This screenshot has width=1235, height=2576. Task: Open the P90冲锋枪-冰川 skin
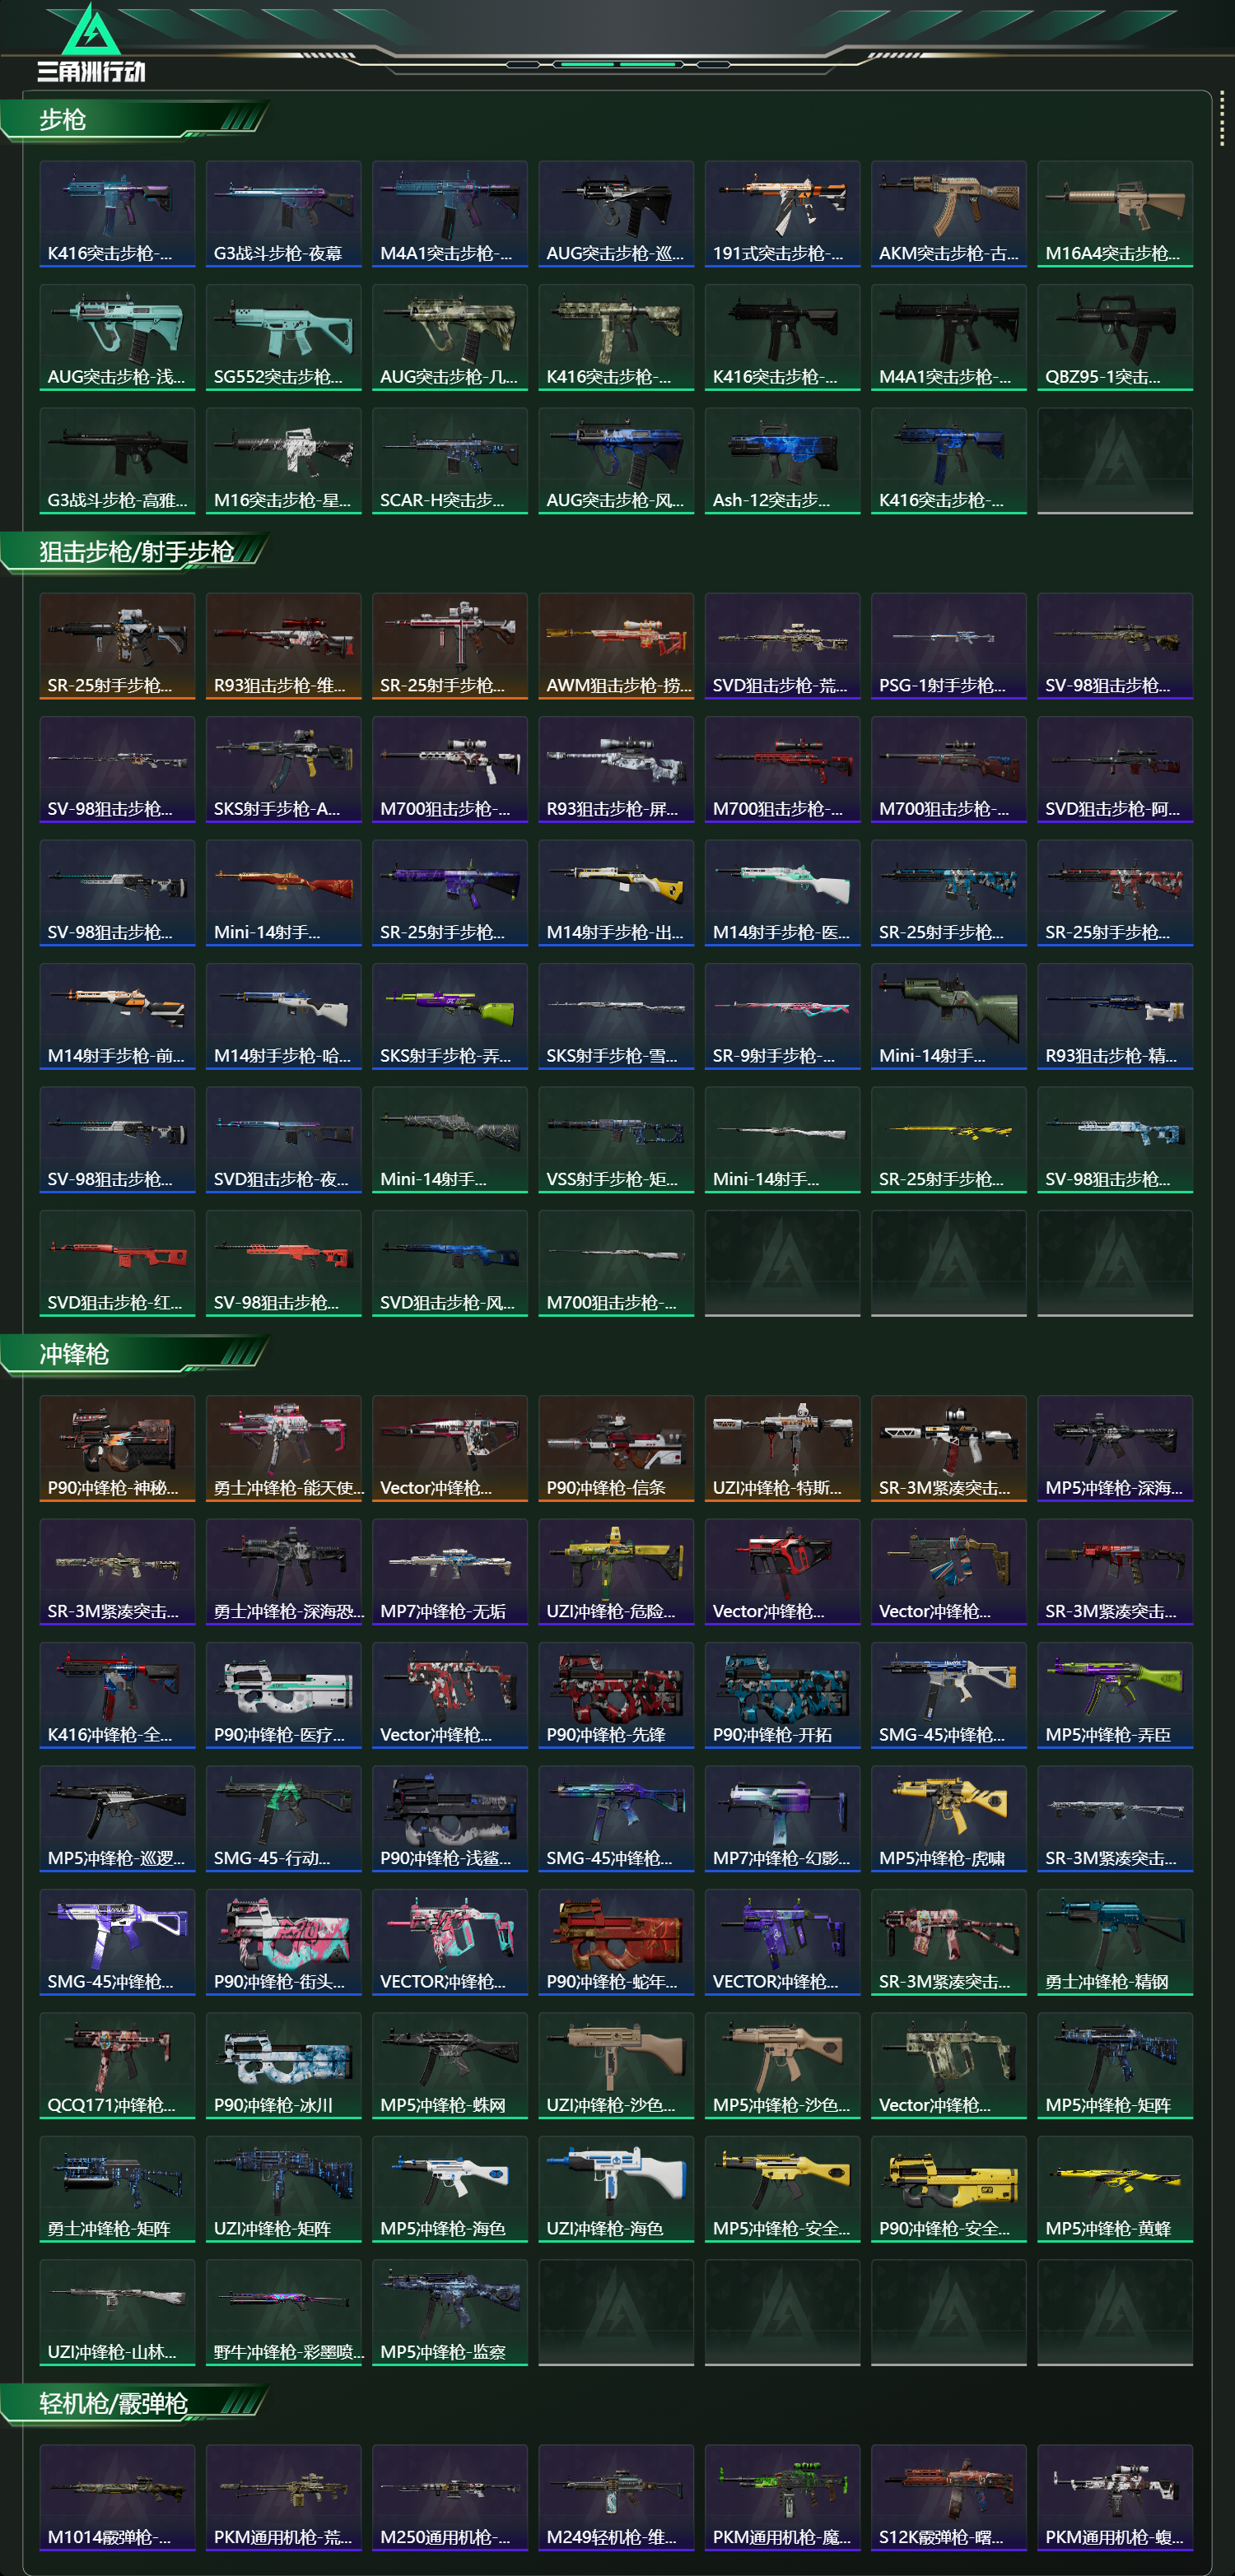coord(283,2065)
